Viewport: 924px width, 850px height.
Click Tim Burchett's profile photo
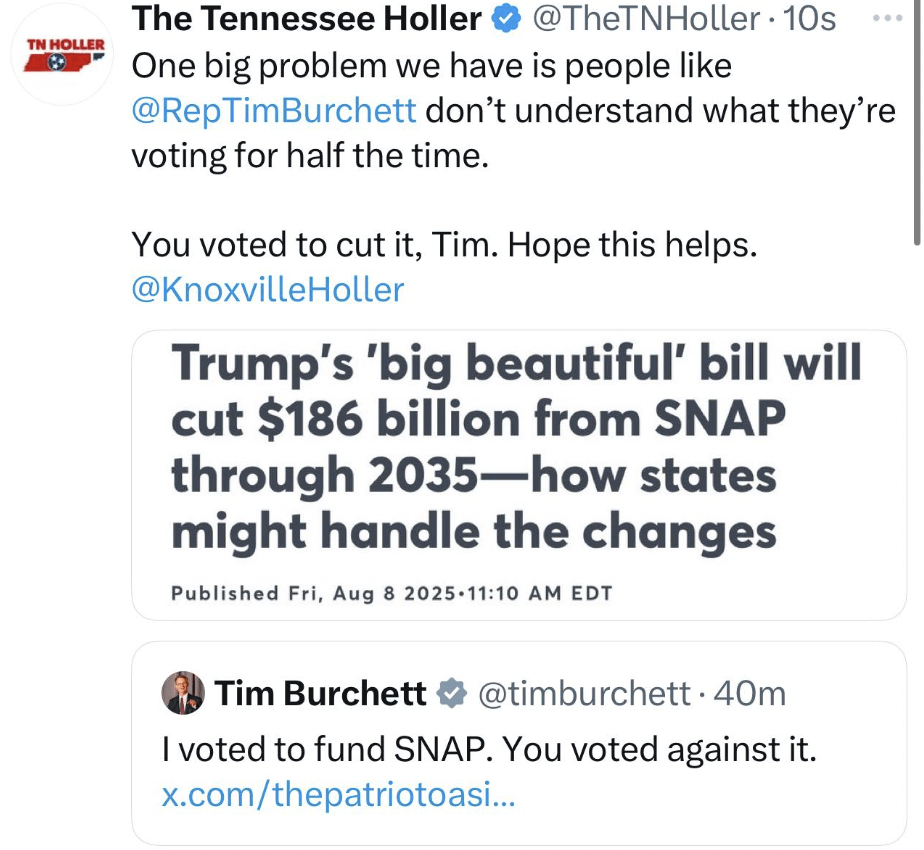(x=183, y=693)
